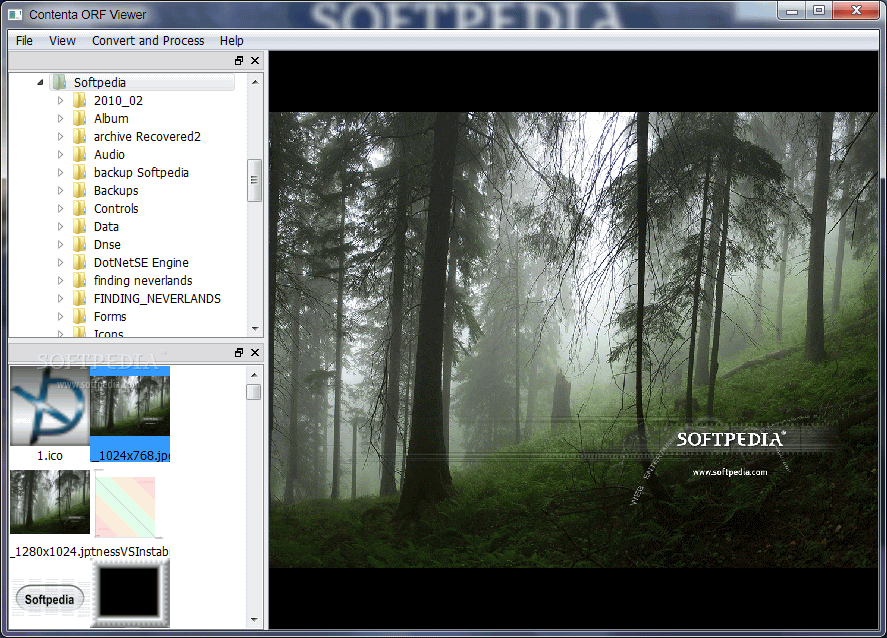Click the Dnse folder icon
The height and width of the screenshot is (638, 887).
pyautogui.click(x=79, y=245)
